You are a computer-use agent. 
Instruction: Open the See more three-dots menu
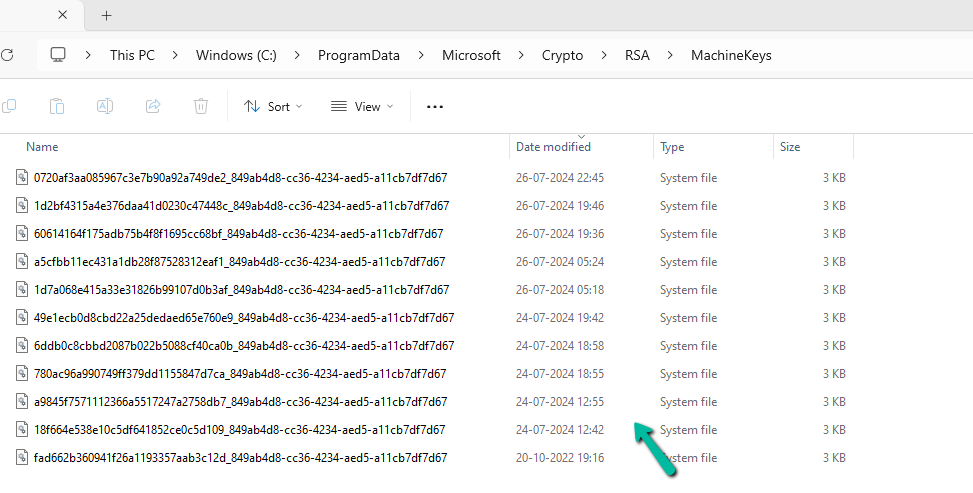pos(434,107)
